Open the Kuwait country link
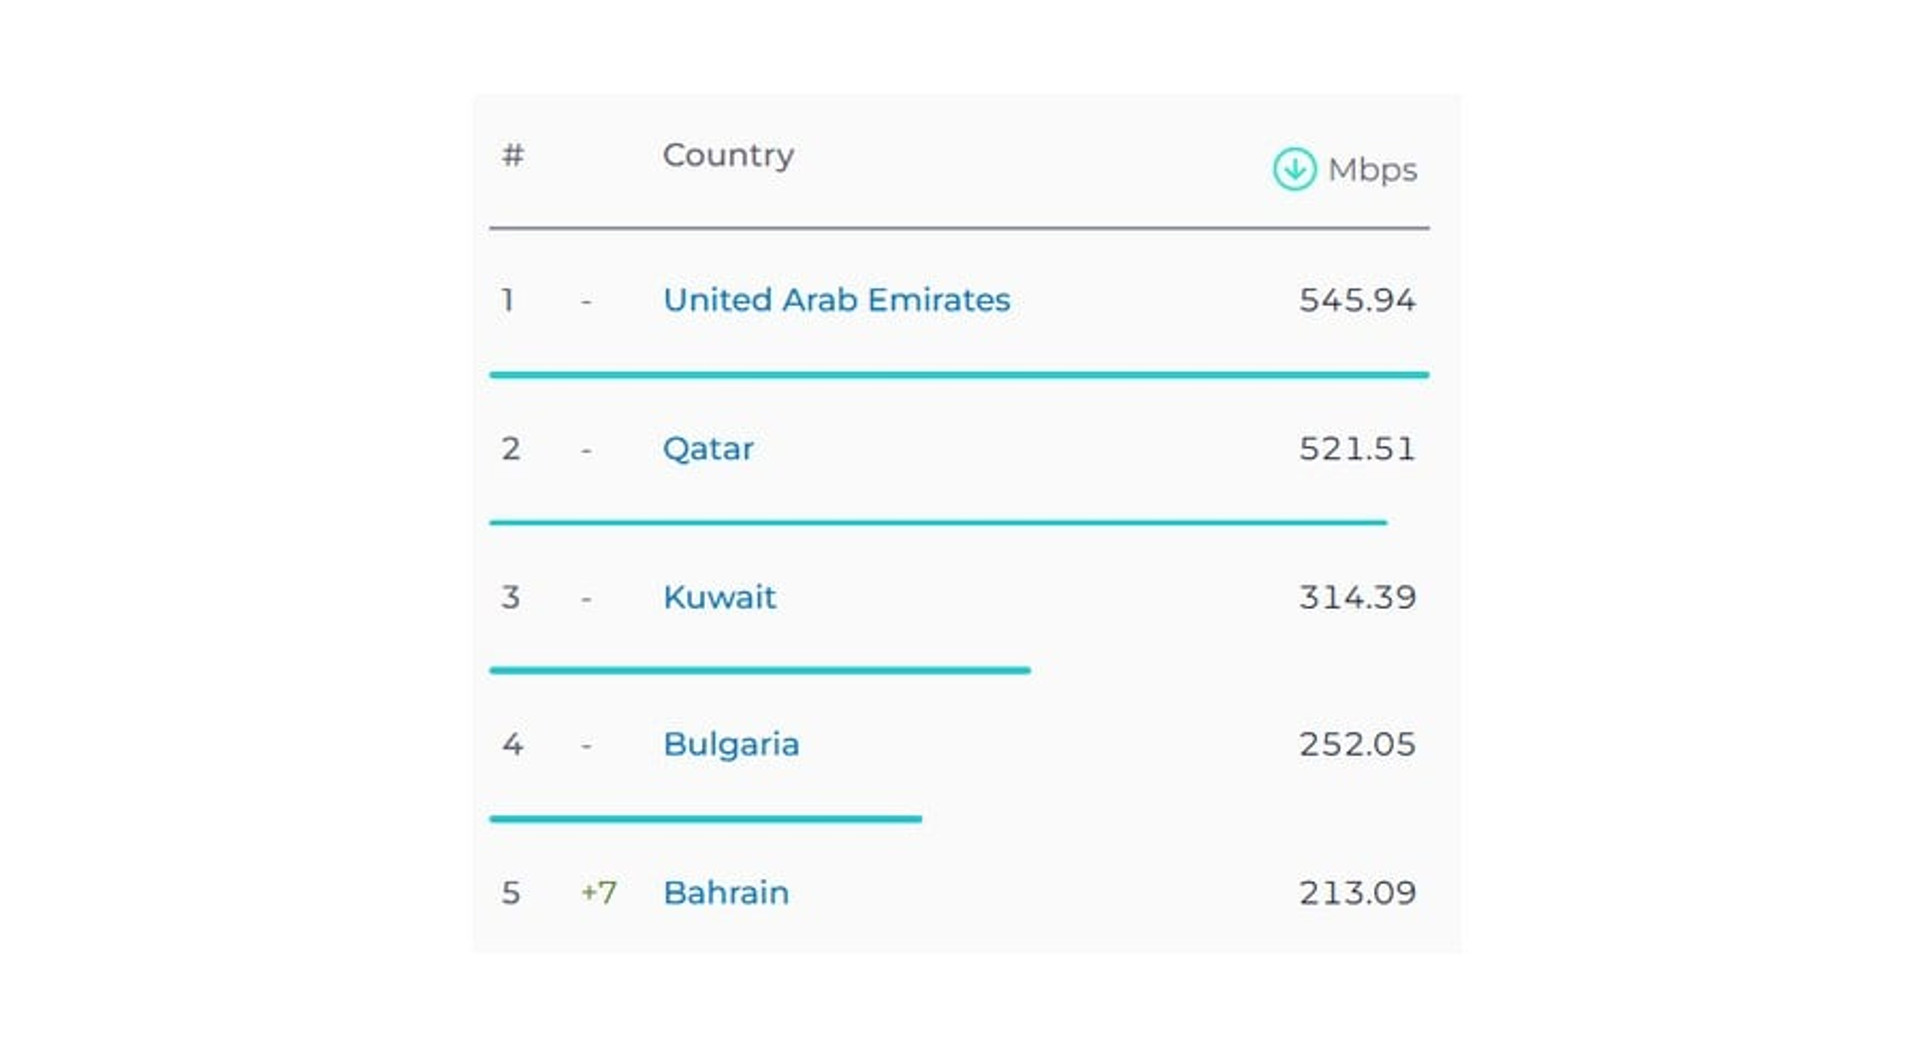1920x1054 pixels. pyautogui.click(x=719, y=597)
